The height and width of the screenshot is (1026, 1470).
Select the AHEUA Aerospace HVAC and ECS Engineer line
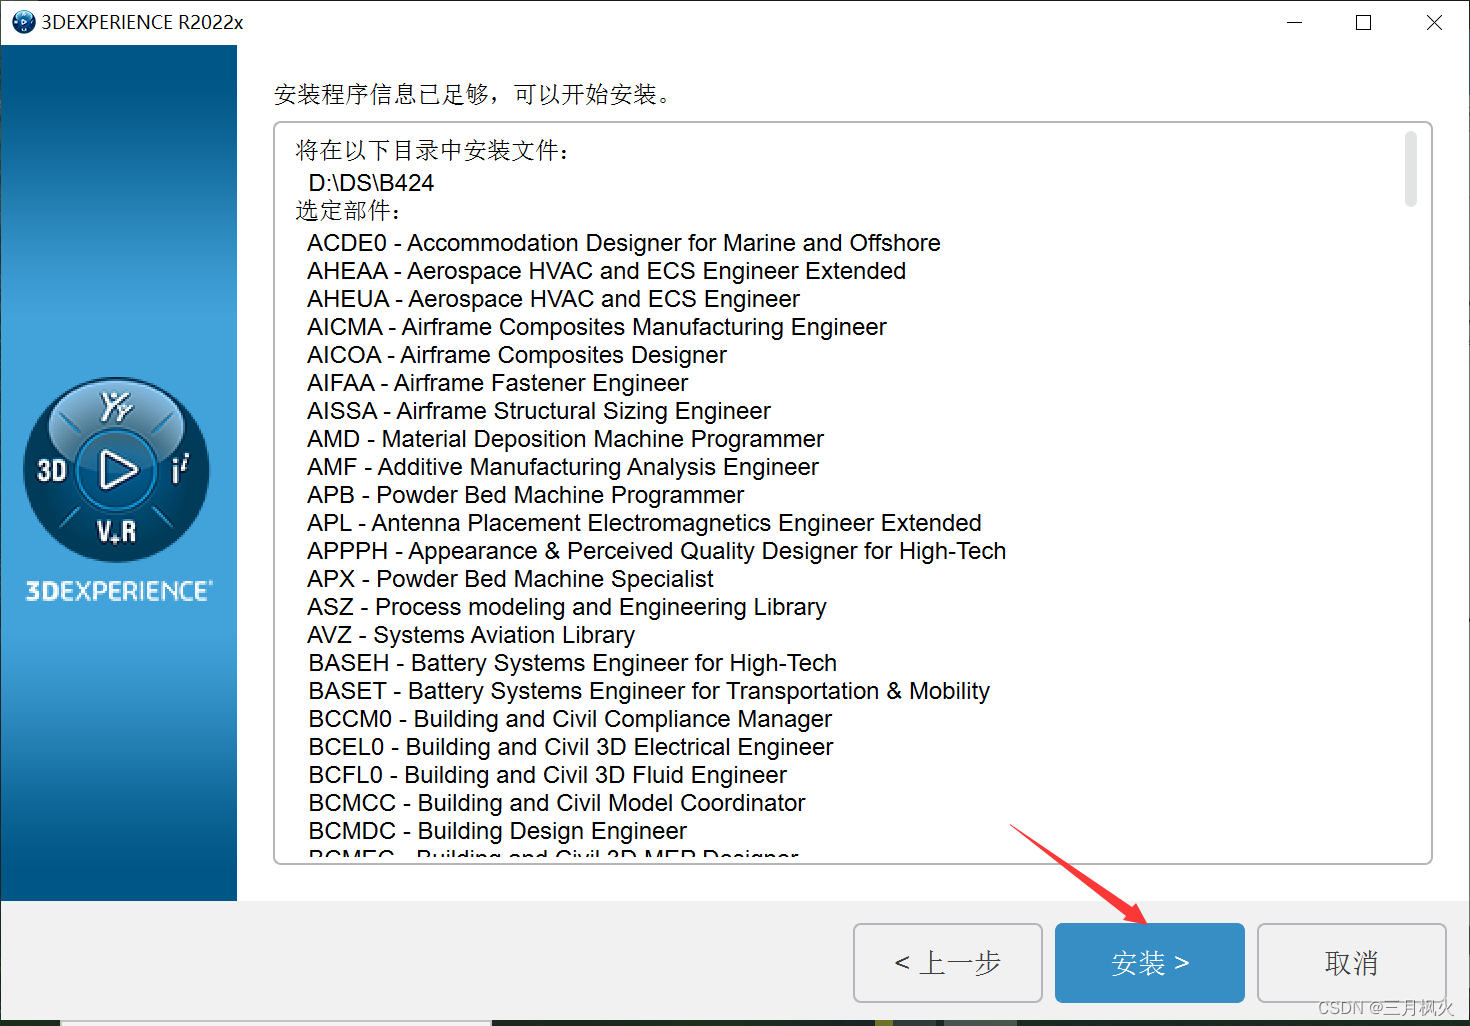[554, 299]
